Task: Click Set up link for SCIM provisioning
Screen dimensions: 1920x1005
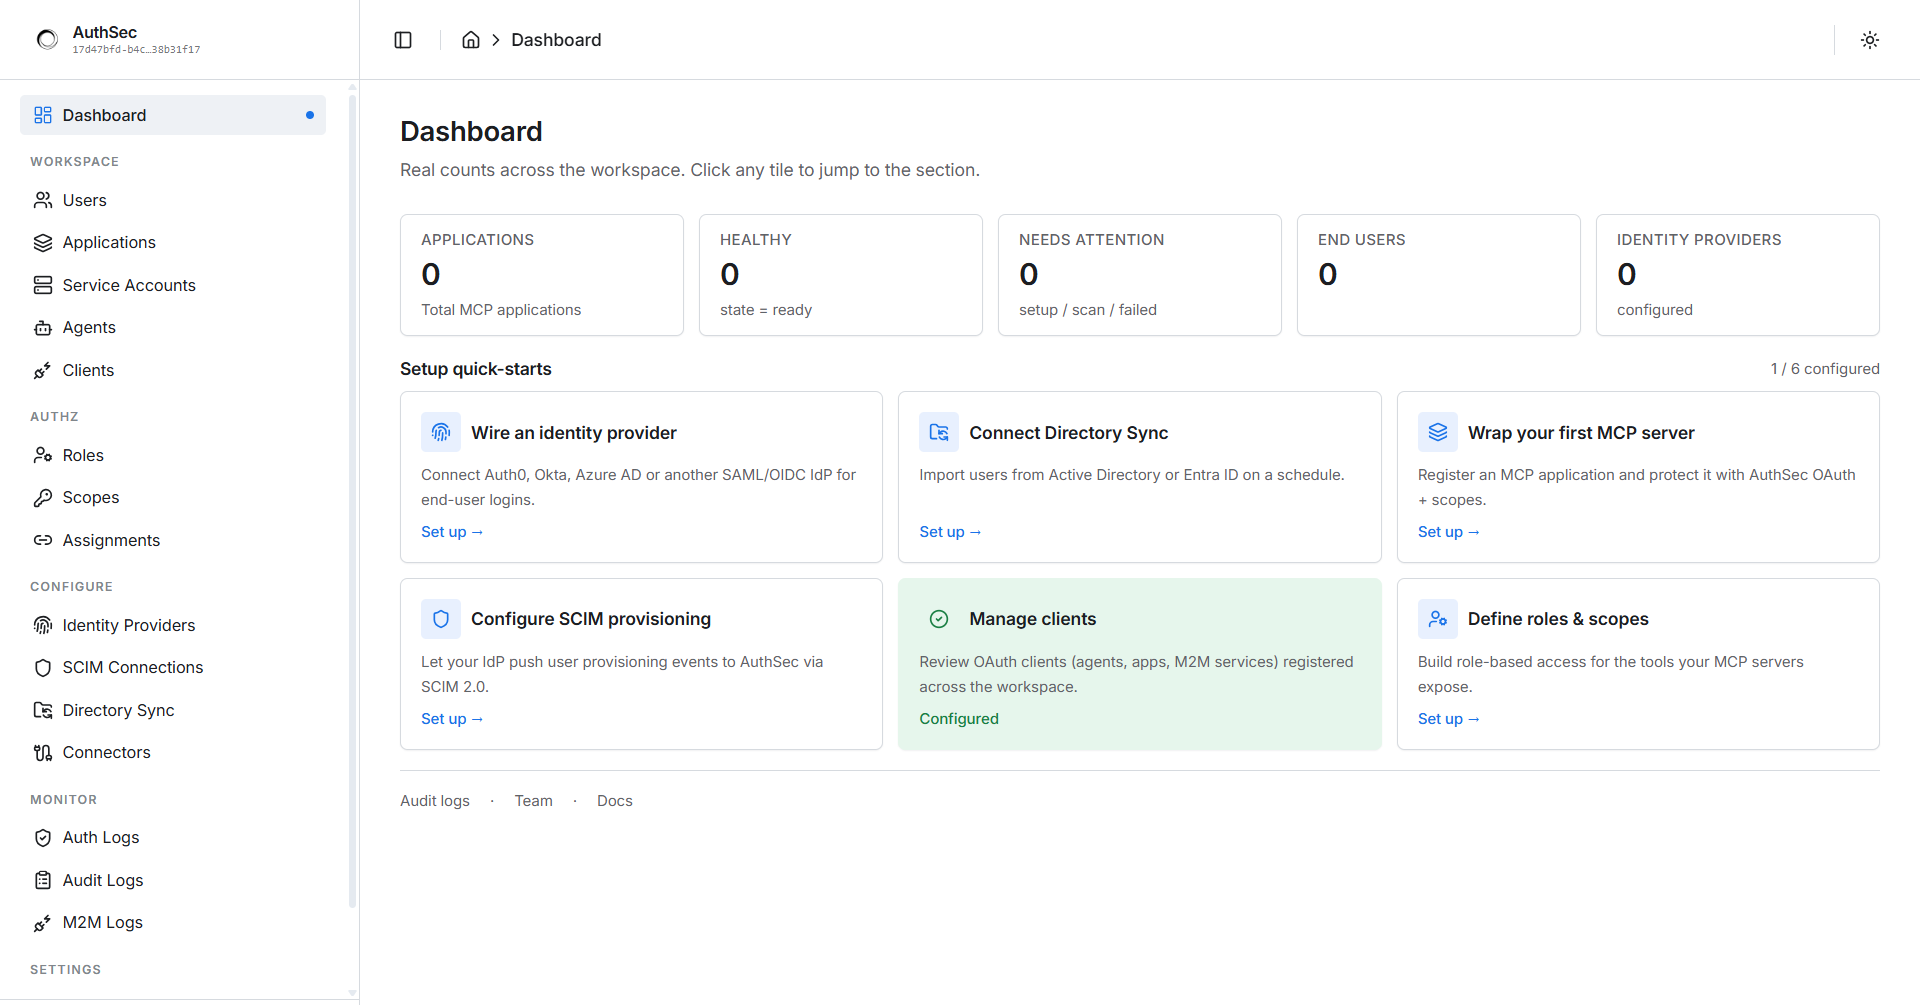Action: coord(452,719)
